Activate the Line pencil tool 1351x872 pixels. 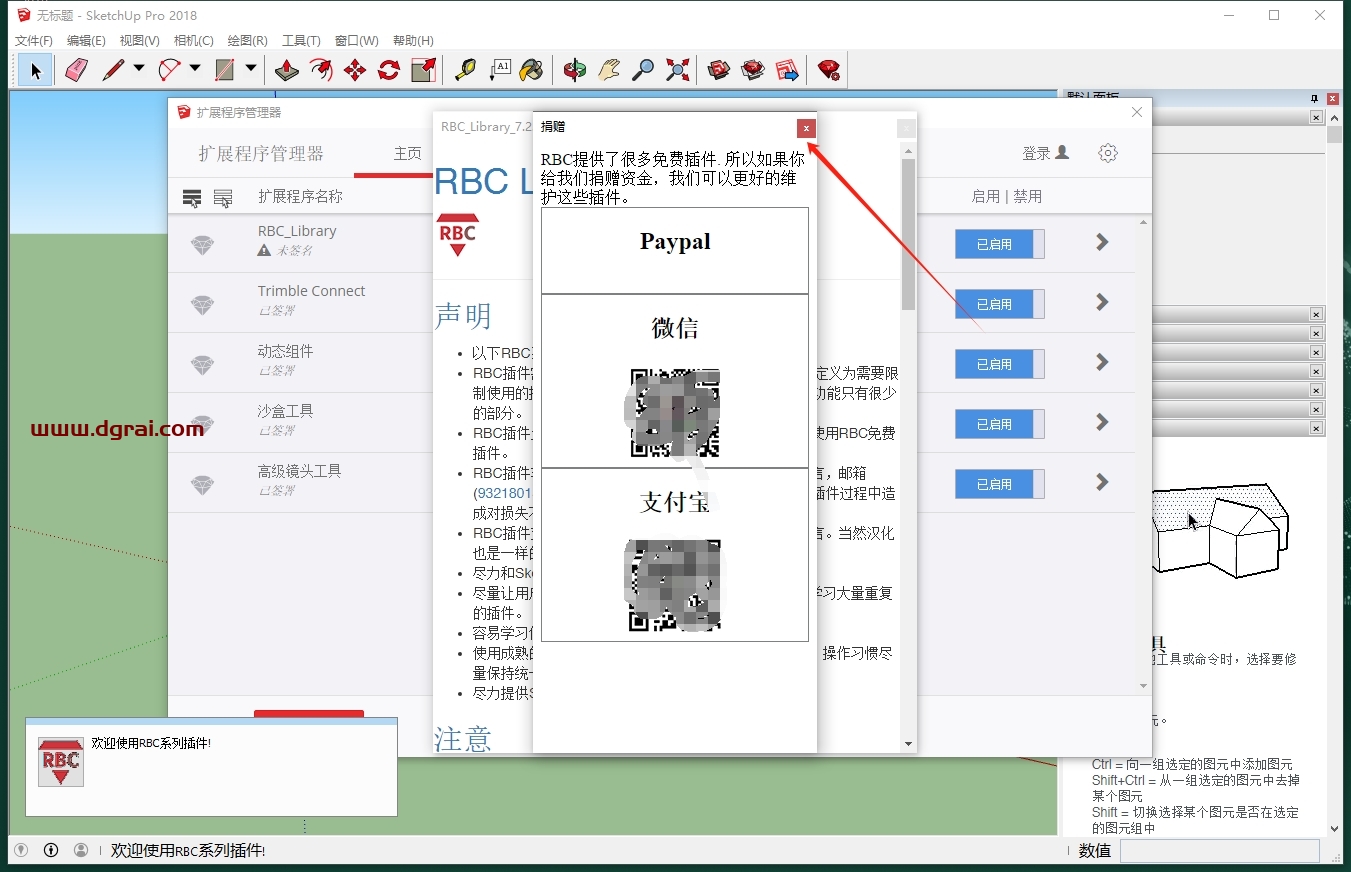point(113,70)
